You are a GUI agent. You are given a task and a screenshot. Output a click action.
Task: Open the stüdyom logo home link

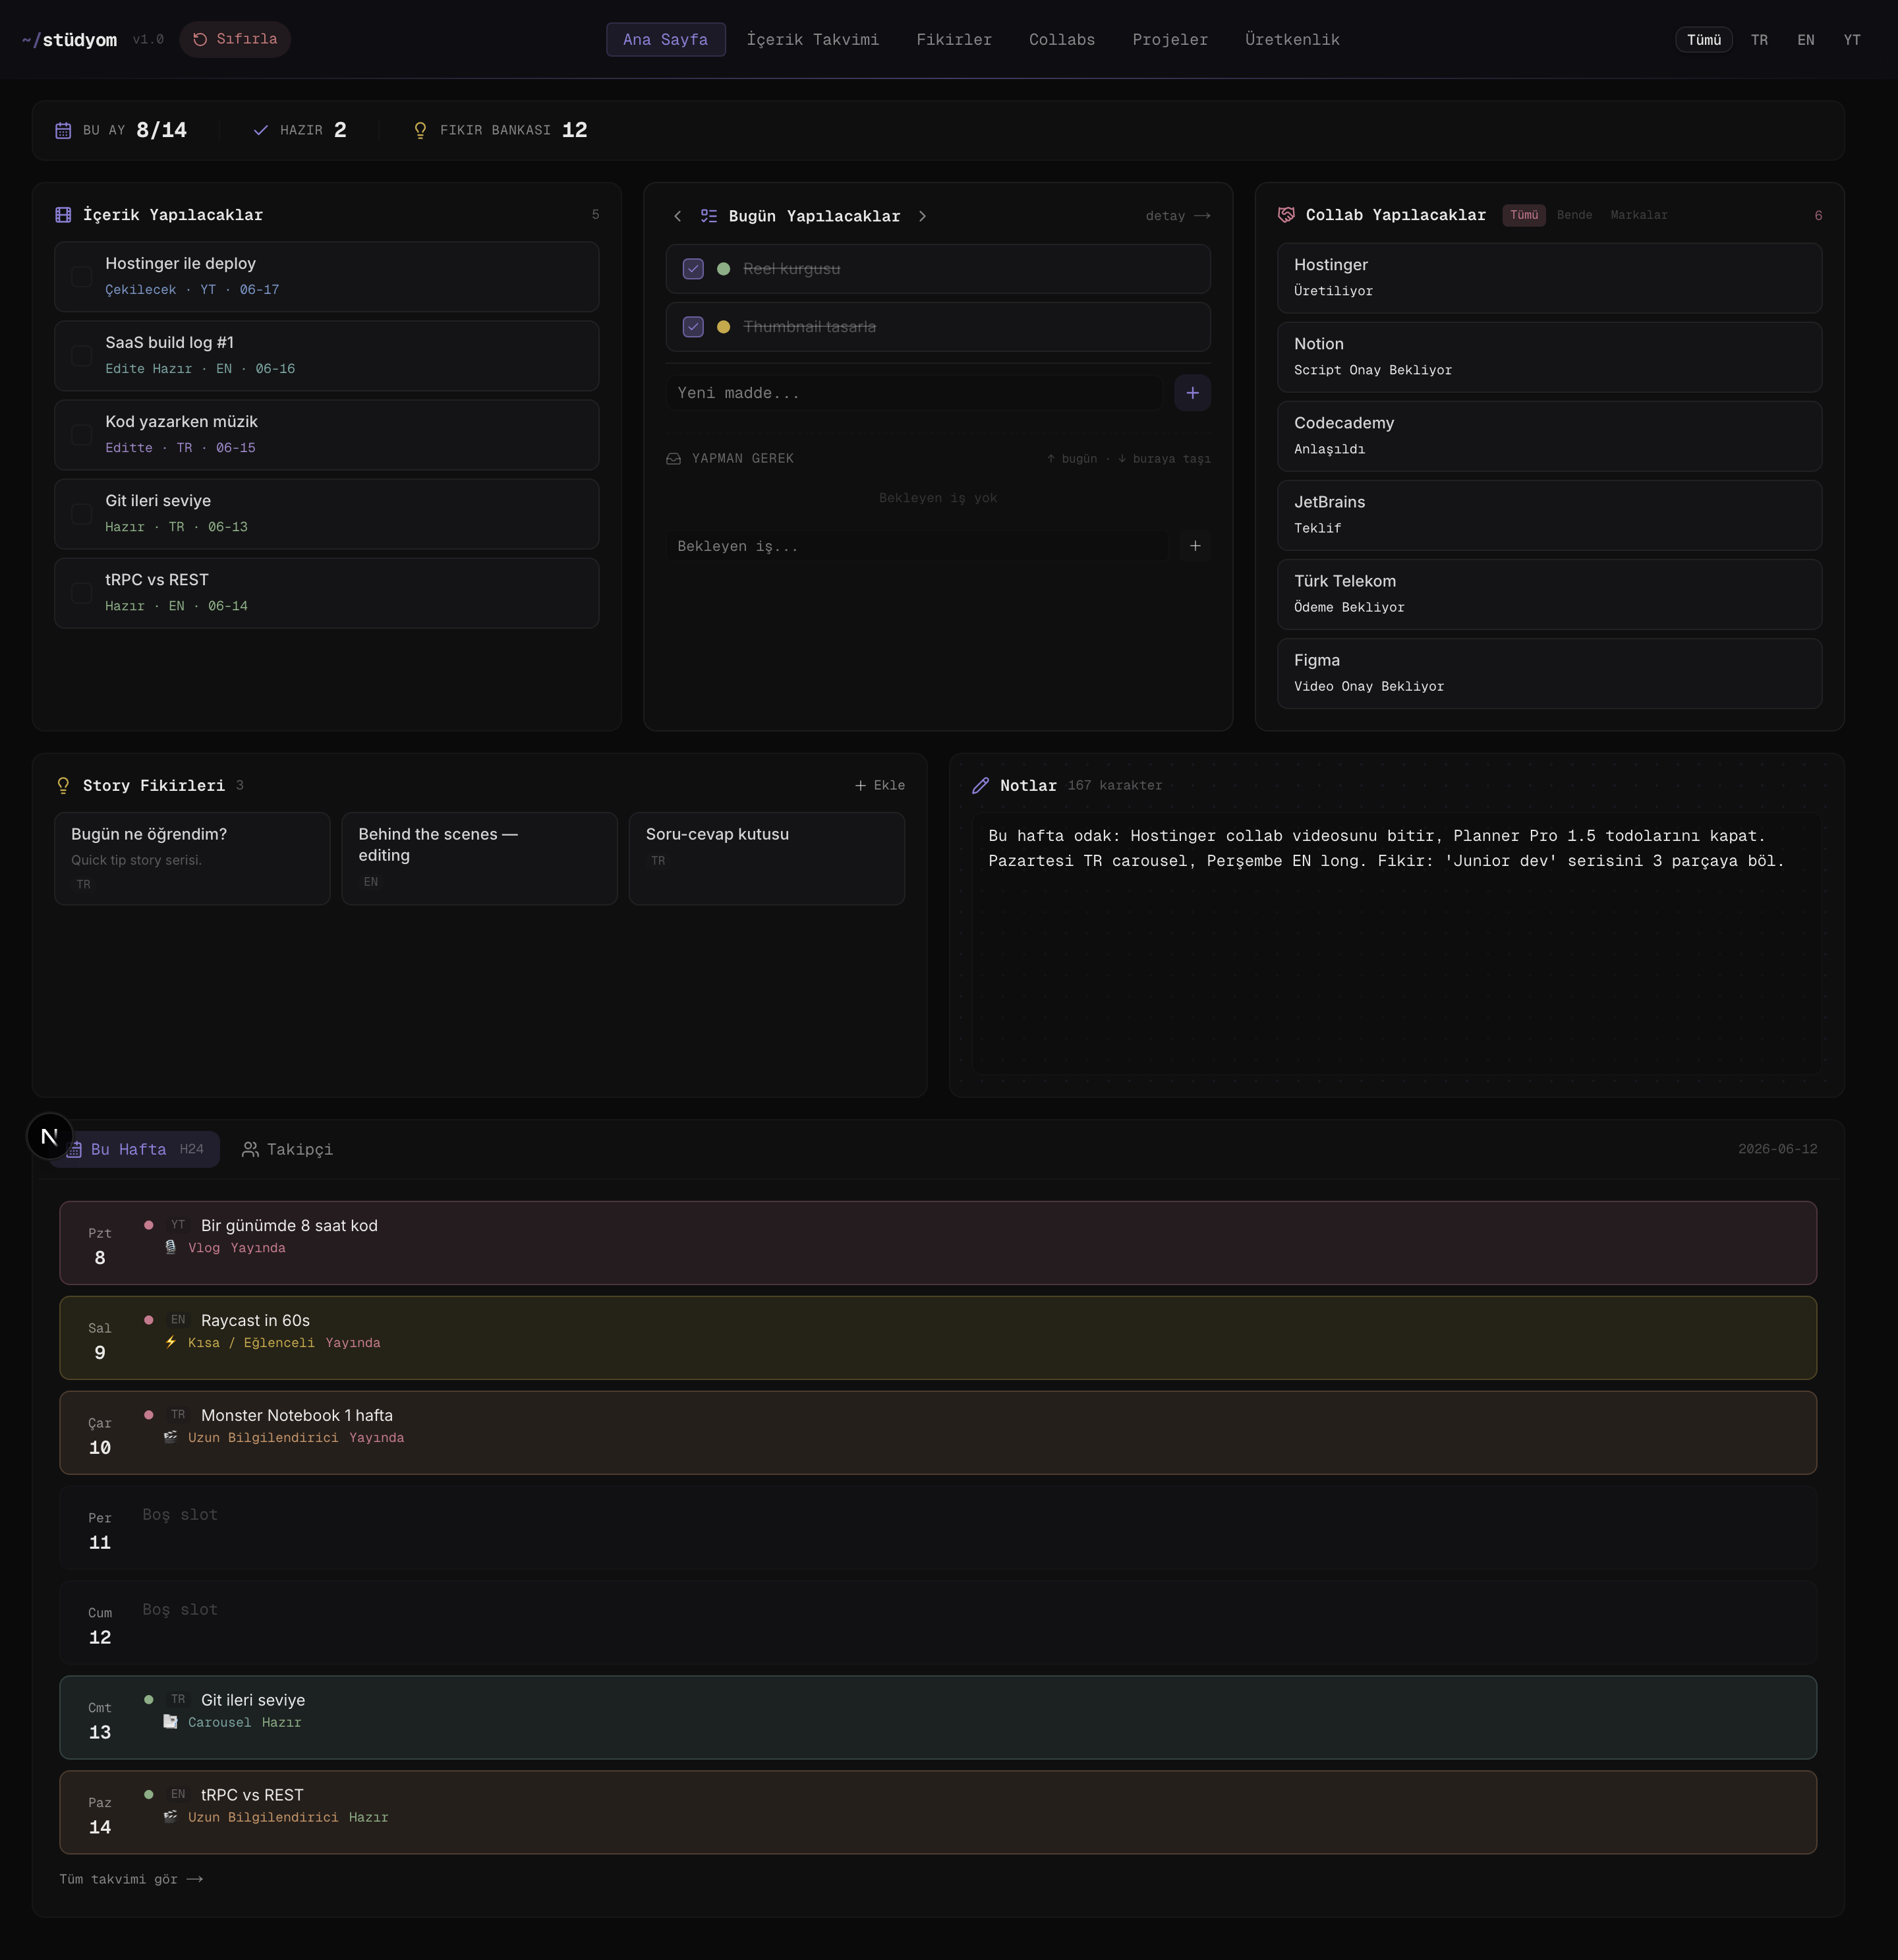69,40
